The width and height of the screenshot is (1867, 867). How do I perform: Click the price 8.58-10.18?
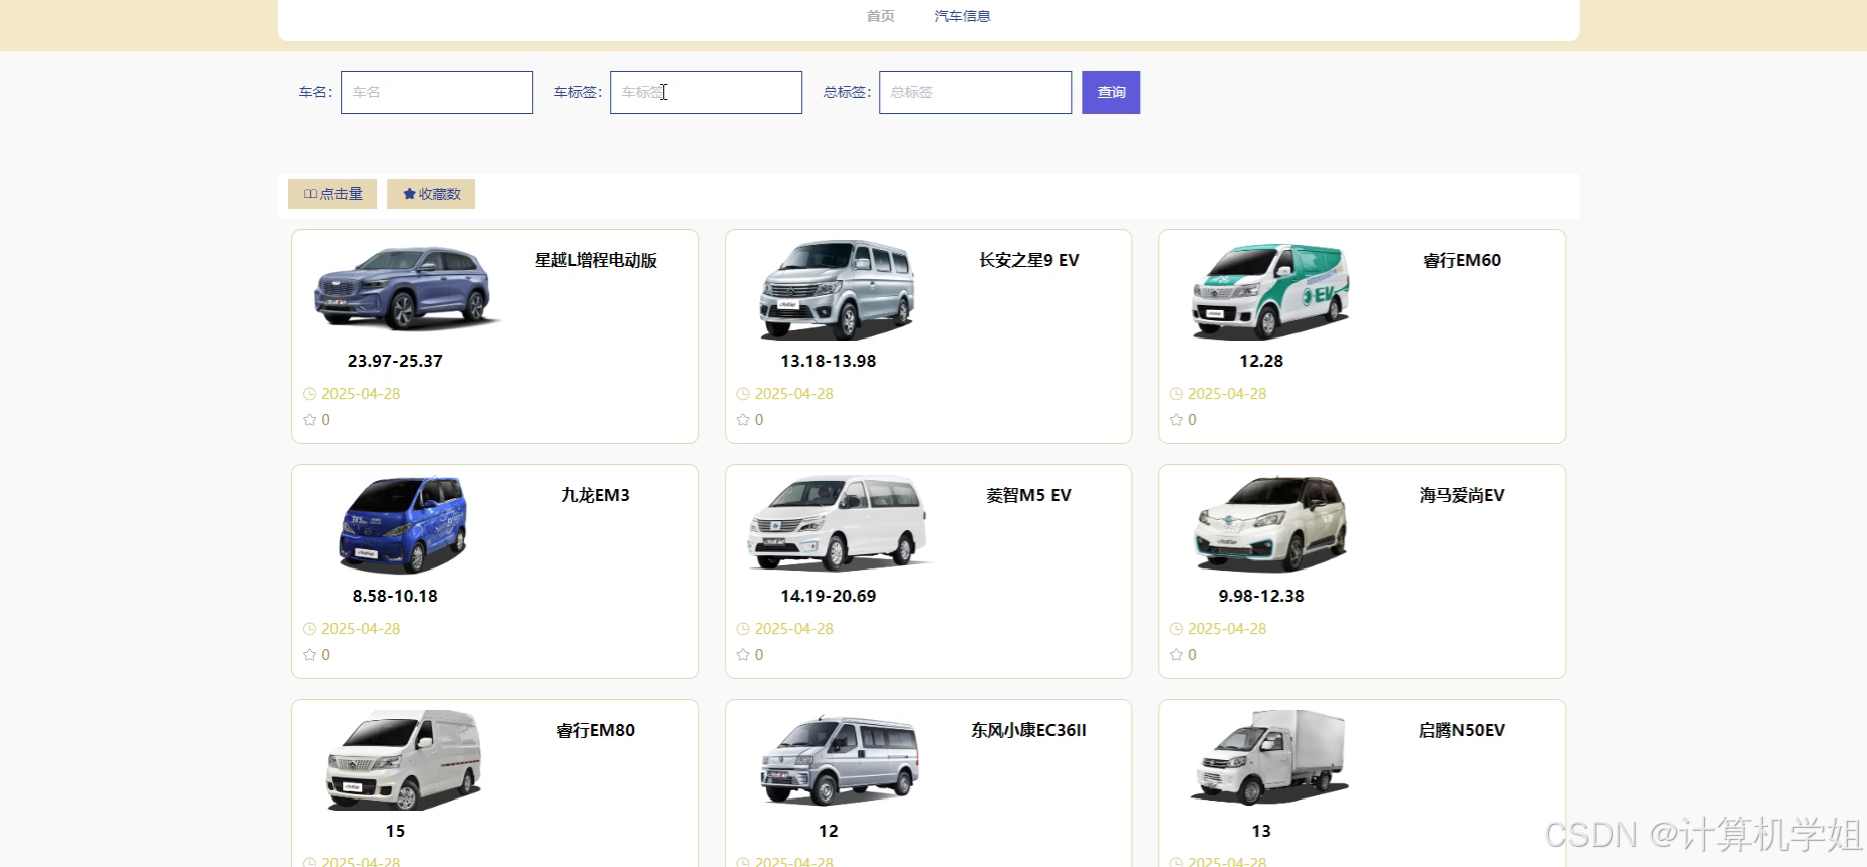tap(395, 596)
